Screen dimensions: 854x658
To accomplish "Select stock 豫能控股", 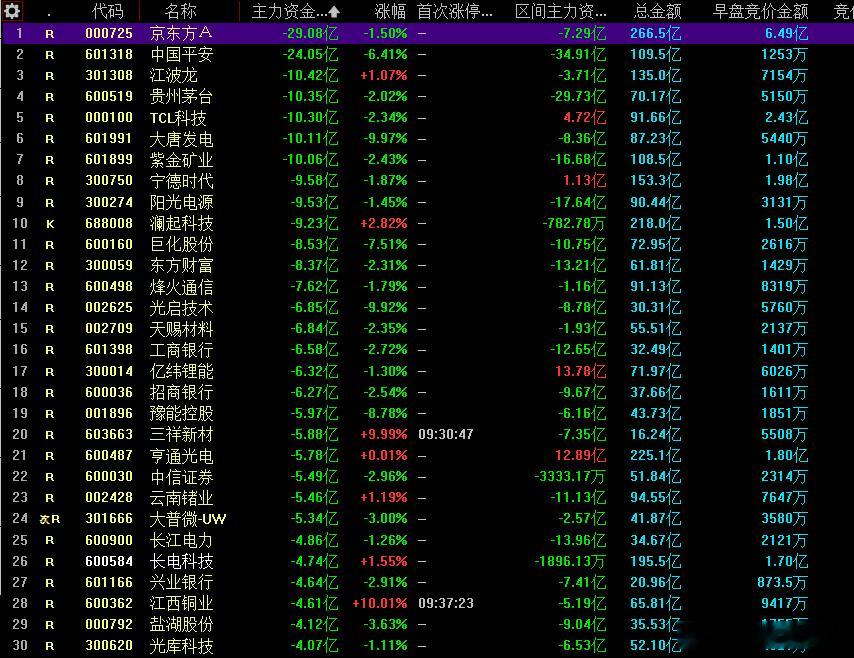I will [x=181, y=413].
